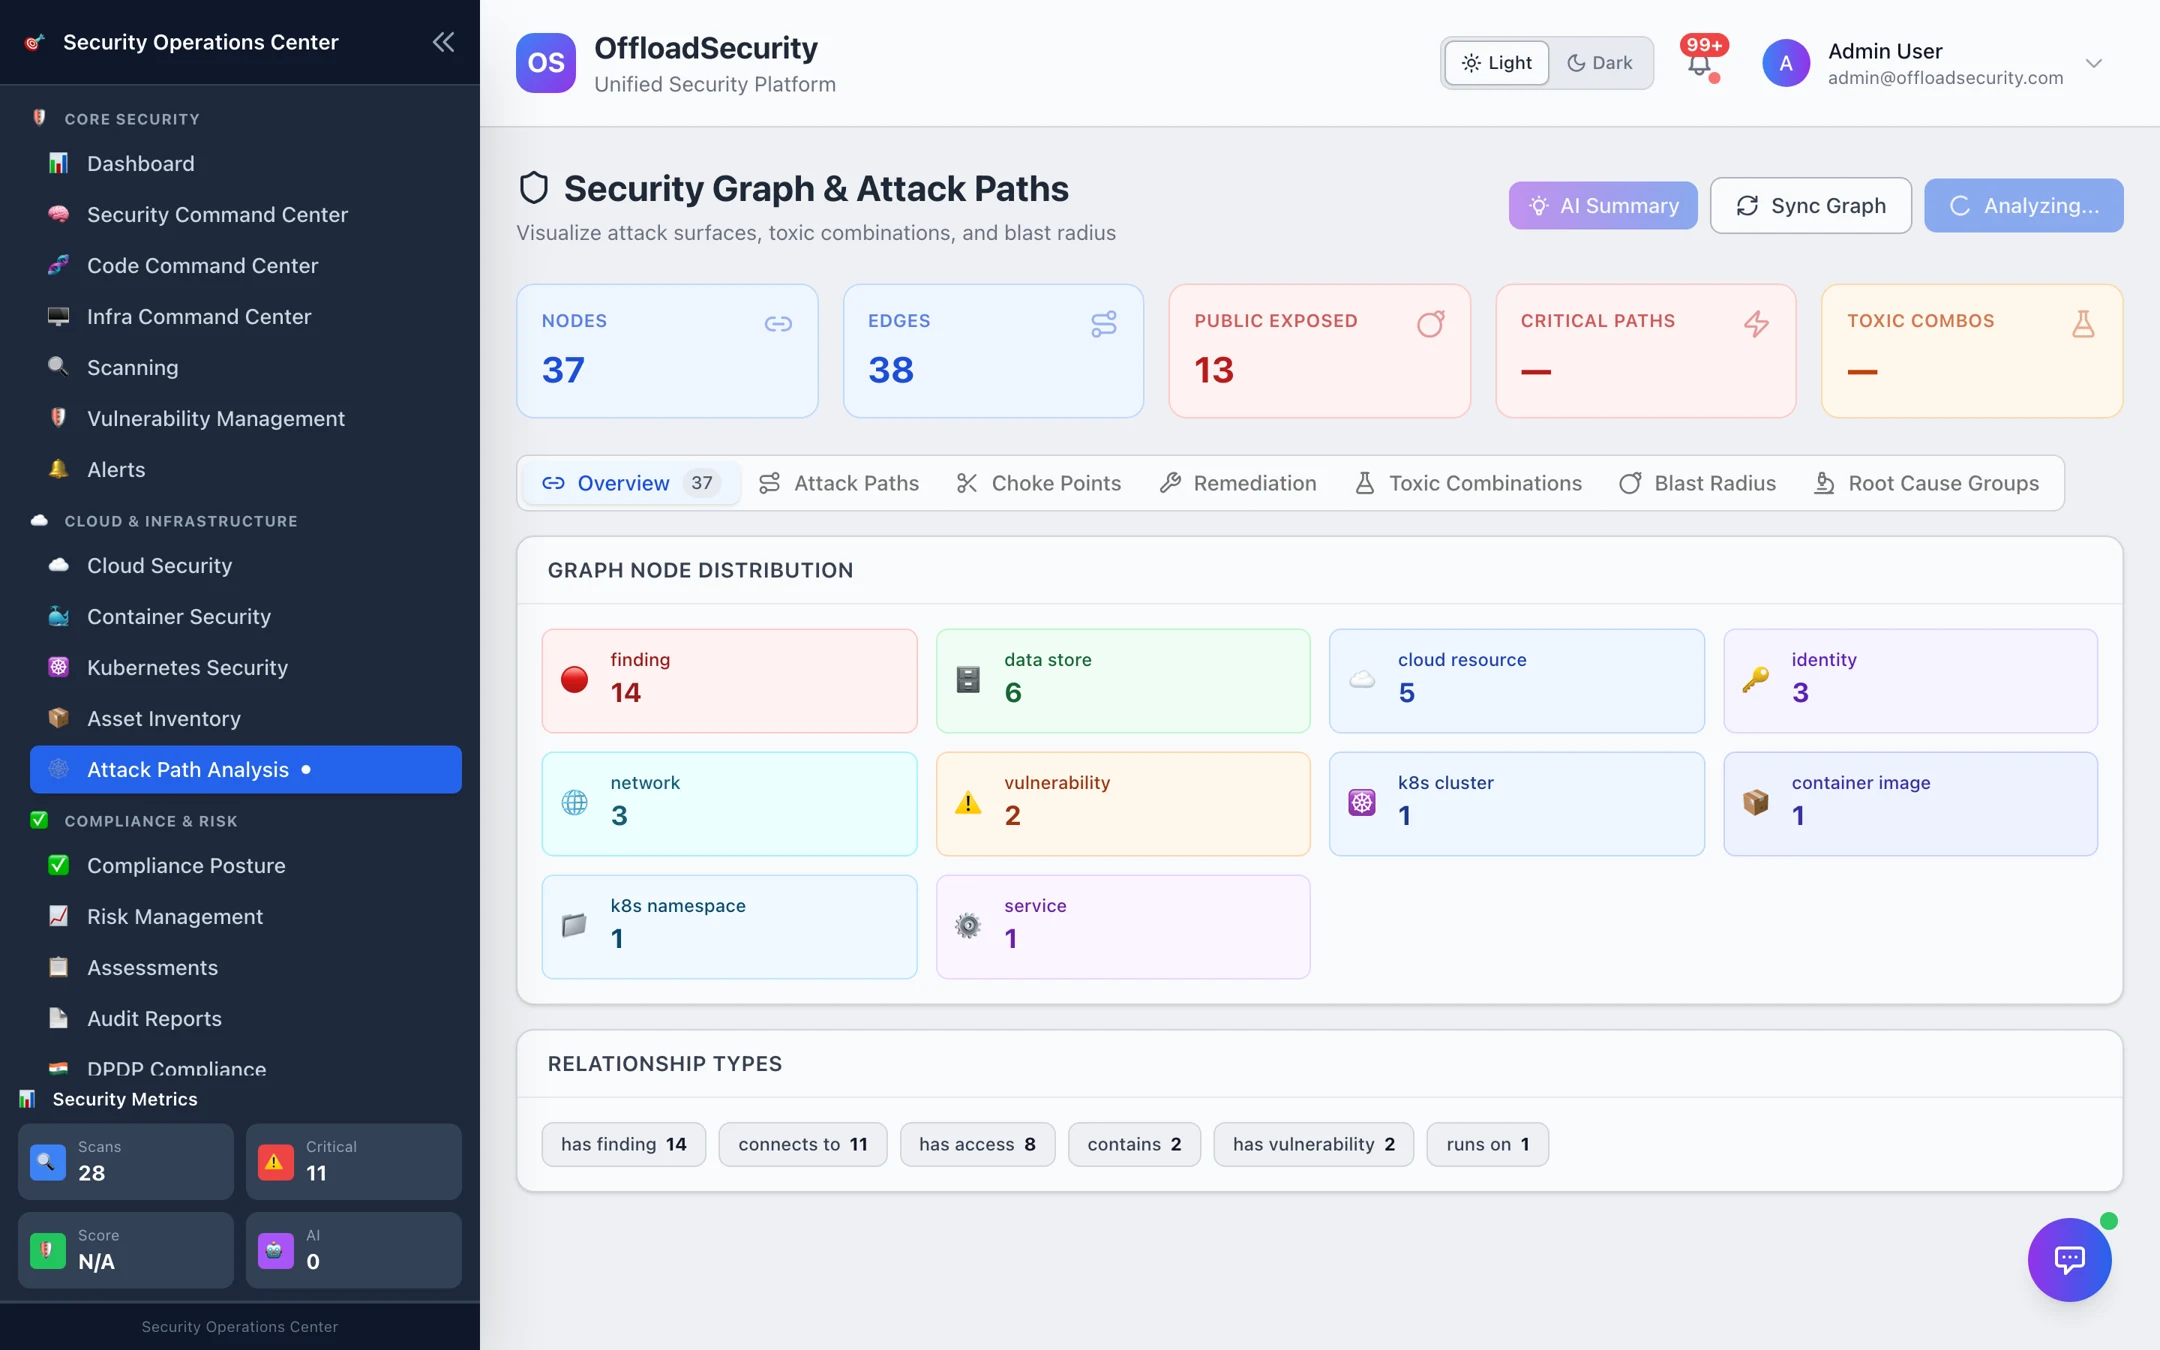Go to Scanning page

click(x=246, y=367)
